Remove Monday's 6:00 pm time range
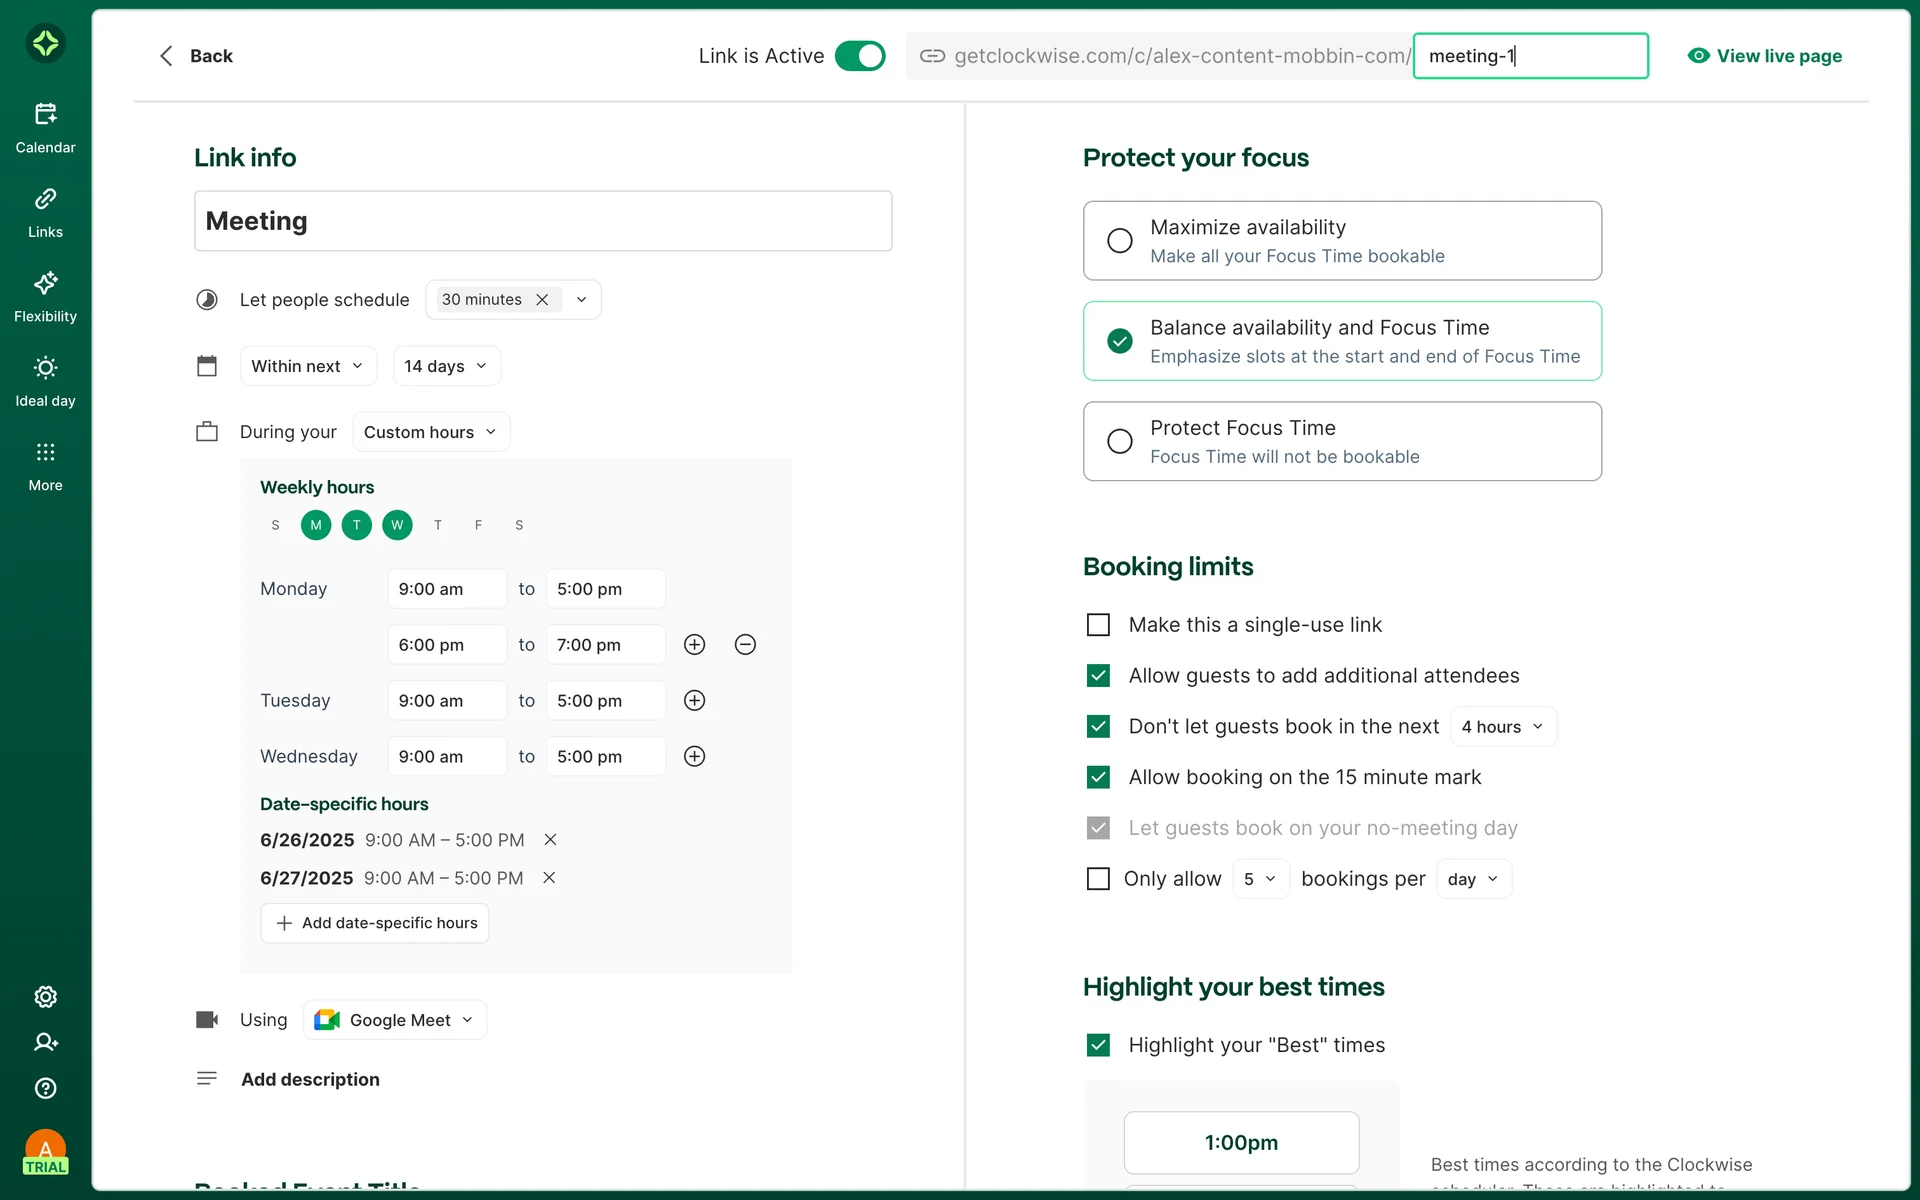This screenshot has height=1200, width=1920. [745, 645]
